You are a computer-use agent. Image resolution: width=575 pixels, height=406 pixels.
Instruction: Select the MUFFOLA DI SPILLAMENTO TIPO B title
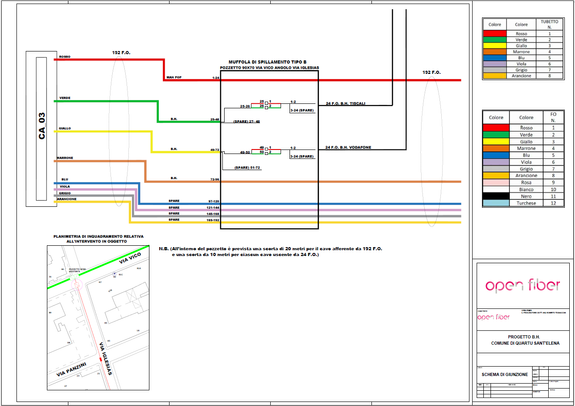tap(267, 62)
